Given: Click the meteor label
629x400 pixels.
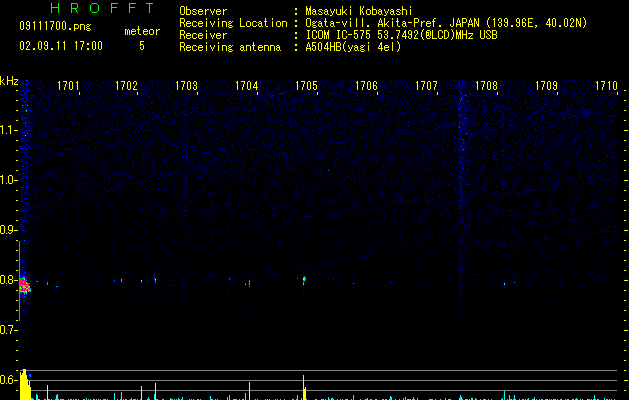Looking at the screenshot, I should 142,31.
